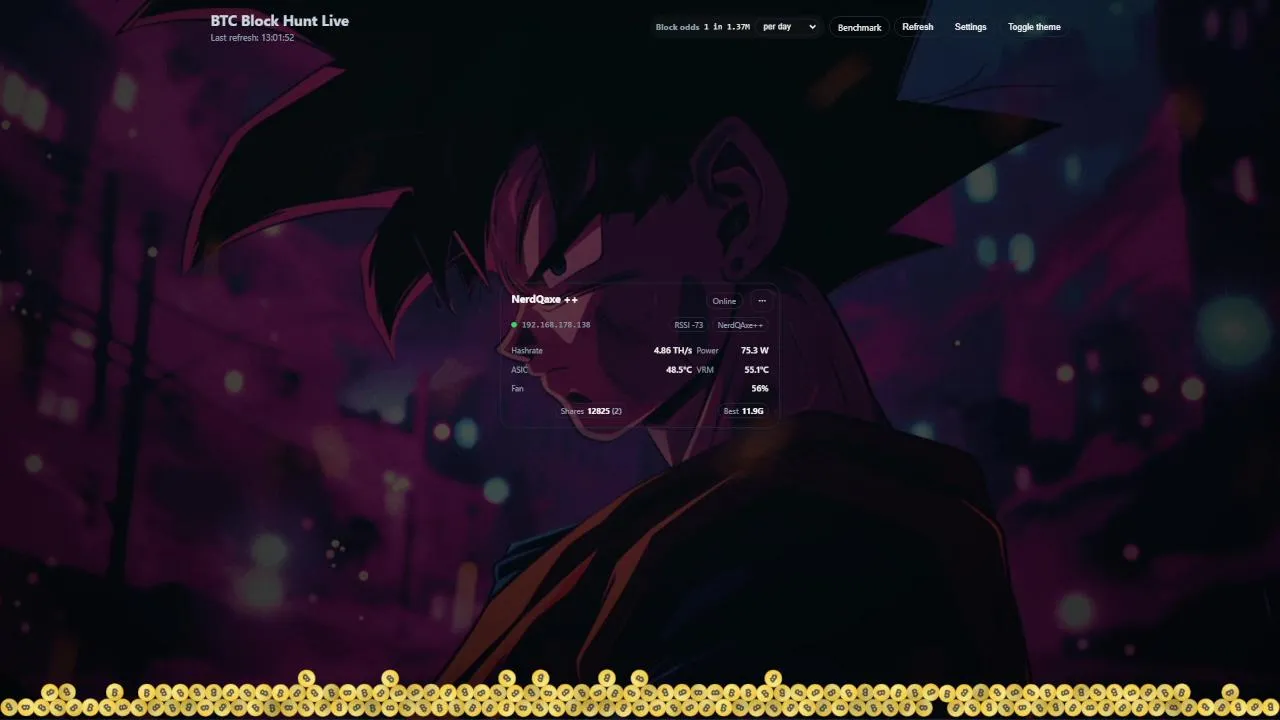Open the Settings page

(x=970, y=27)
